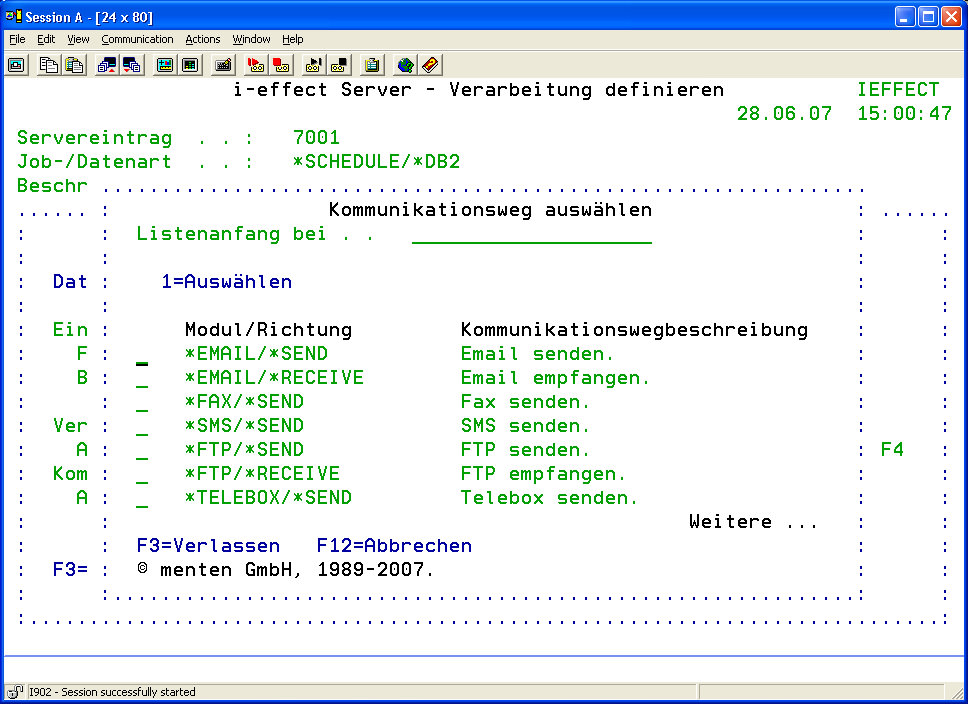Click the globe help icon in the toolbar
The image size is (968, 704).
pos(405,65)
